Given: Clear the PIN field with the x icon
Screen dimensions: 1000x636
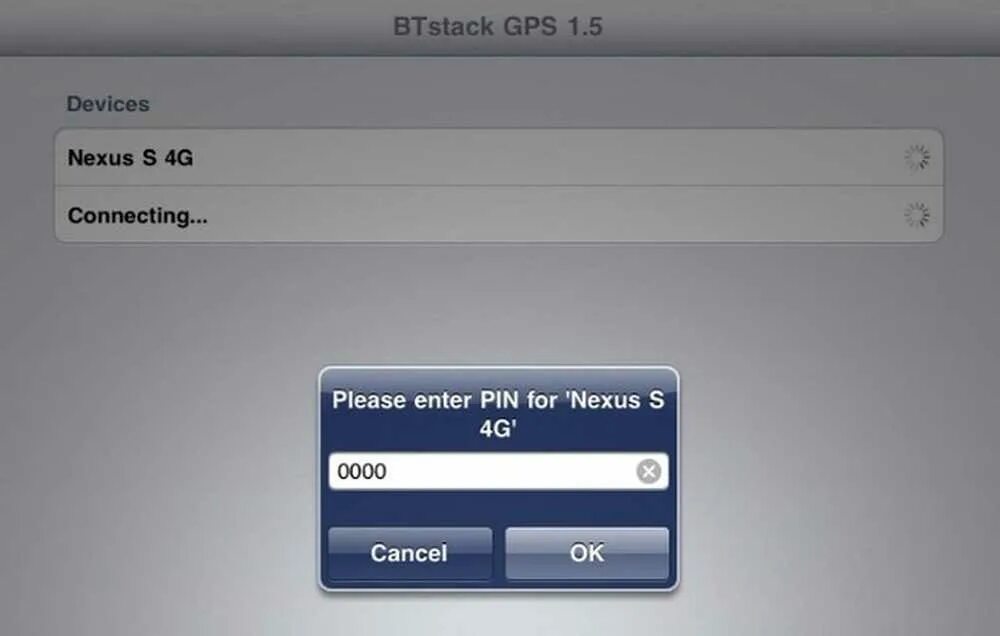Looking at the screenshot, I should click(x=649, y=471).
